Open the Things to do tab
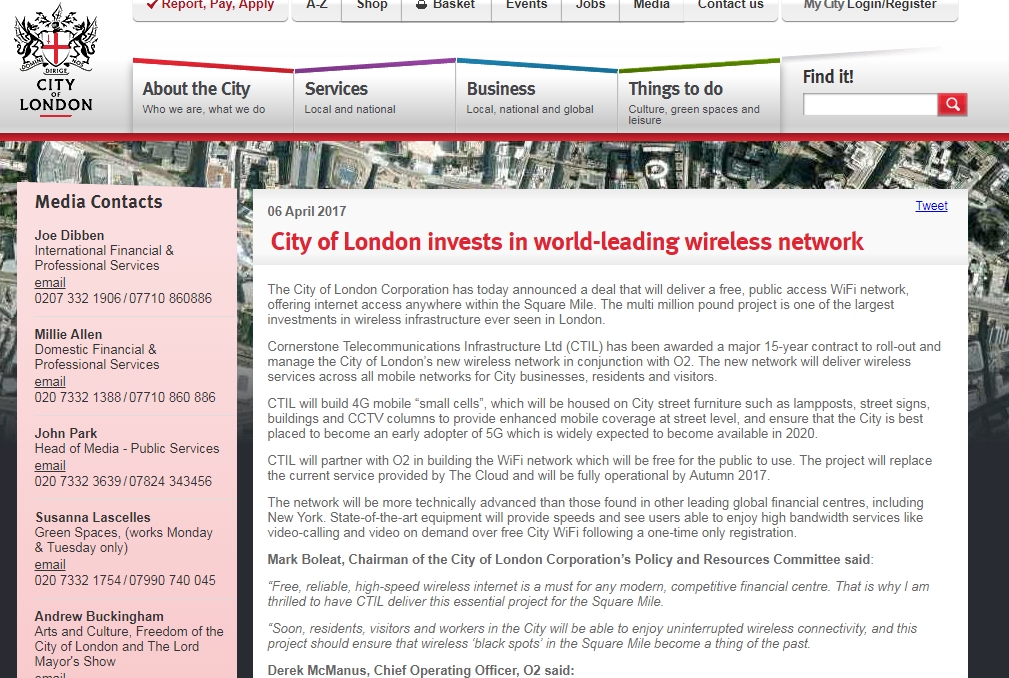This screenshot has height=678, width=1009. click(x=699, y=98)
